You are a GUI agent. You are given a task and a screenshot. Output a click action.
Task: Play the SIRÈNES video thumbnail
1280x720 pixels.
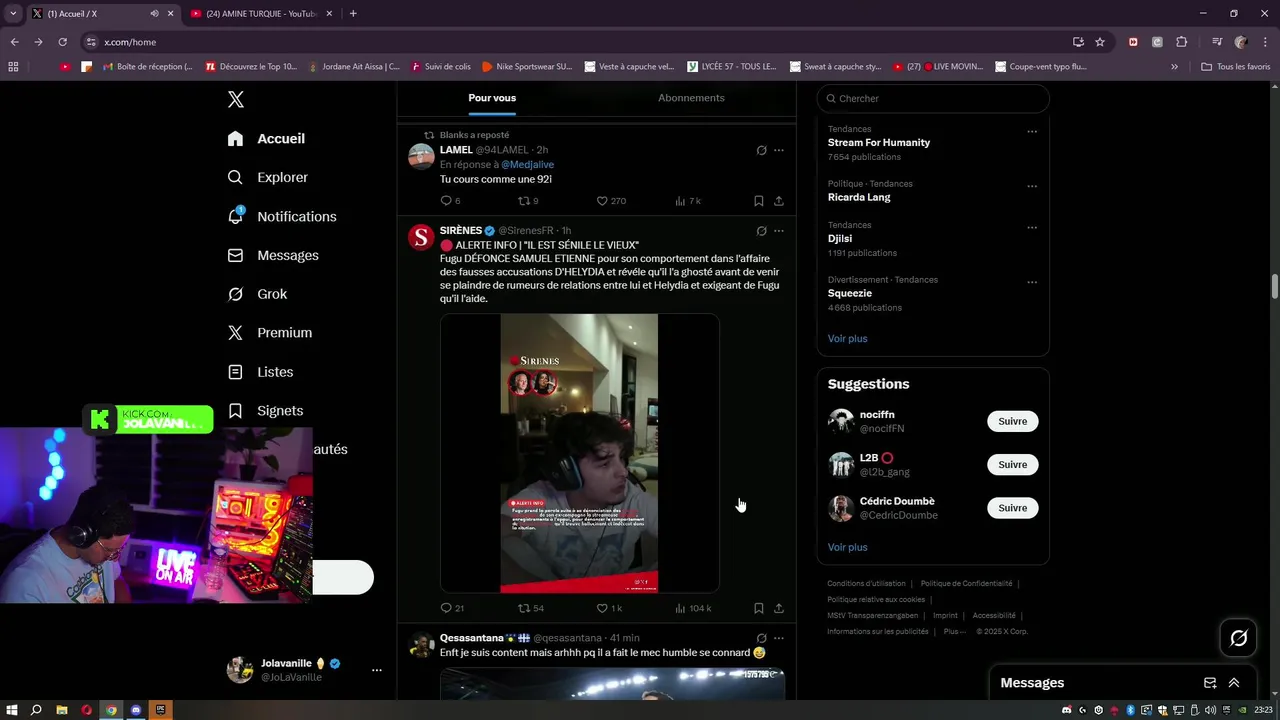pyautogui.click(x=579, y=453)
